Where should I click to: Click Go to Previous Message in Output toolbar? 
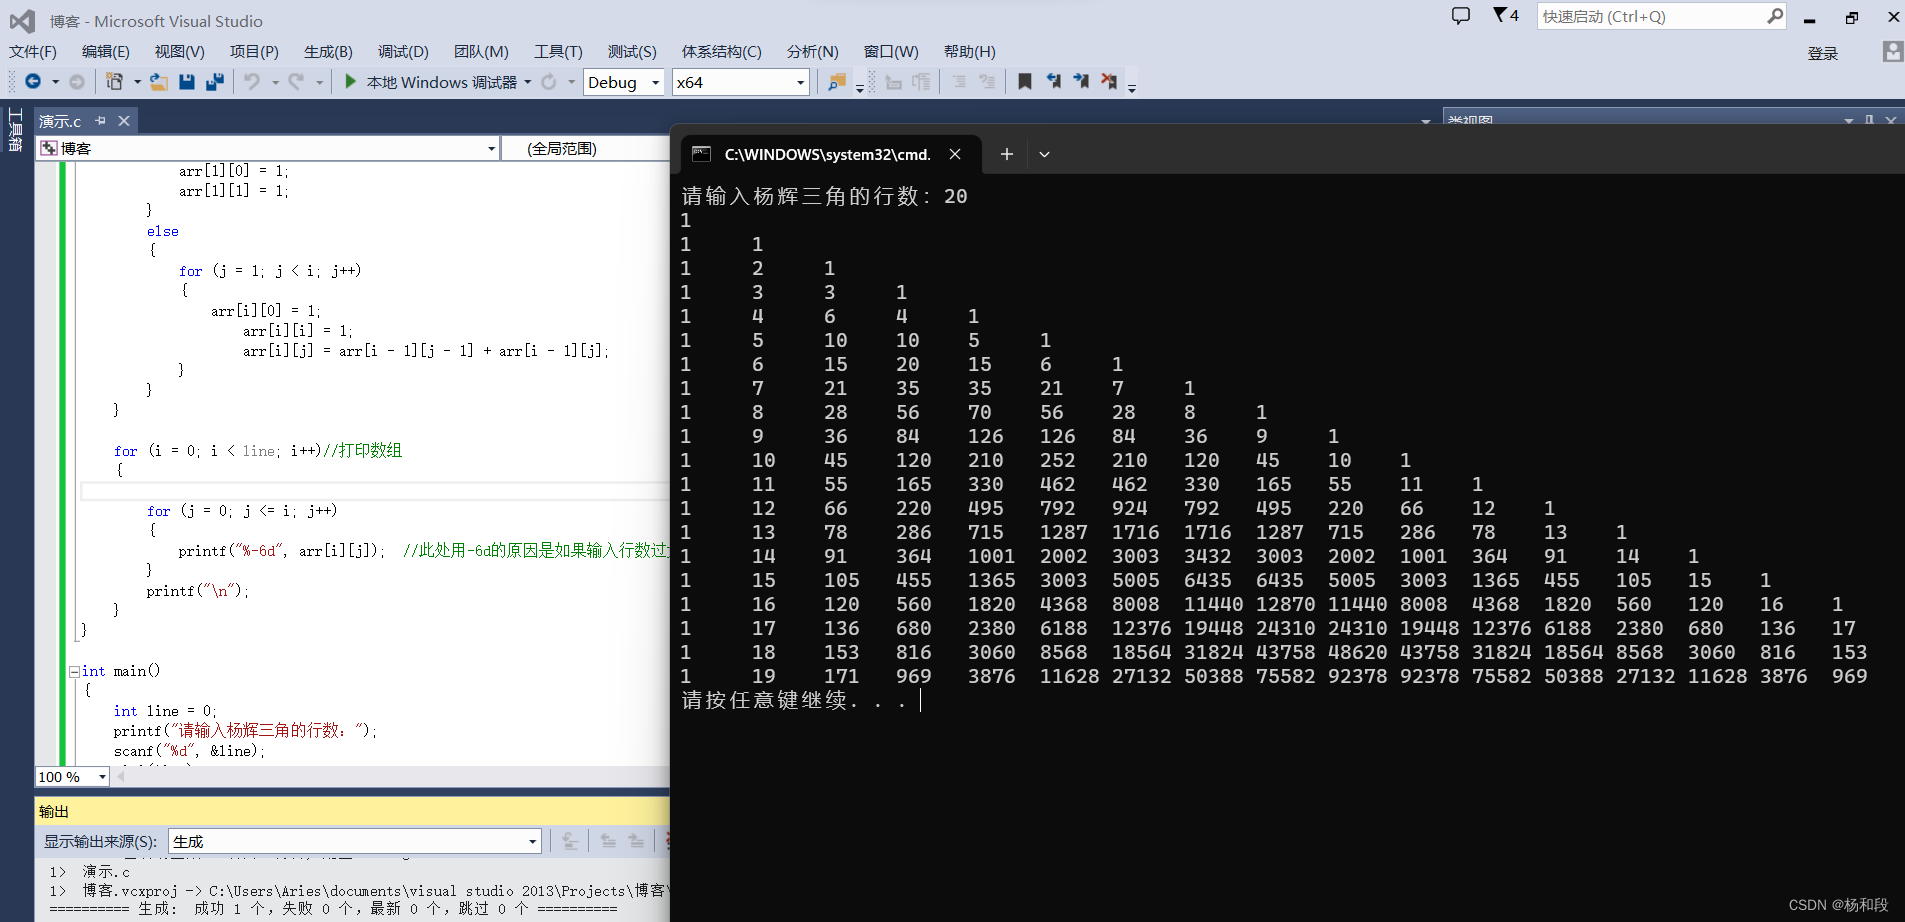[608, 841]
